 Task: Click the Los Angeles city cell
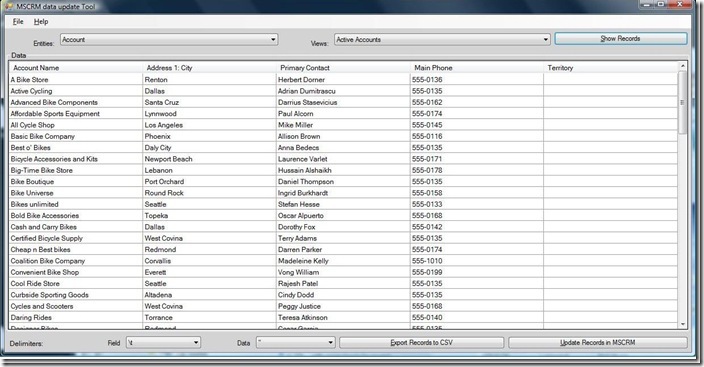209,125
